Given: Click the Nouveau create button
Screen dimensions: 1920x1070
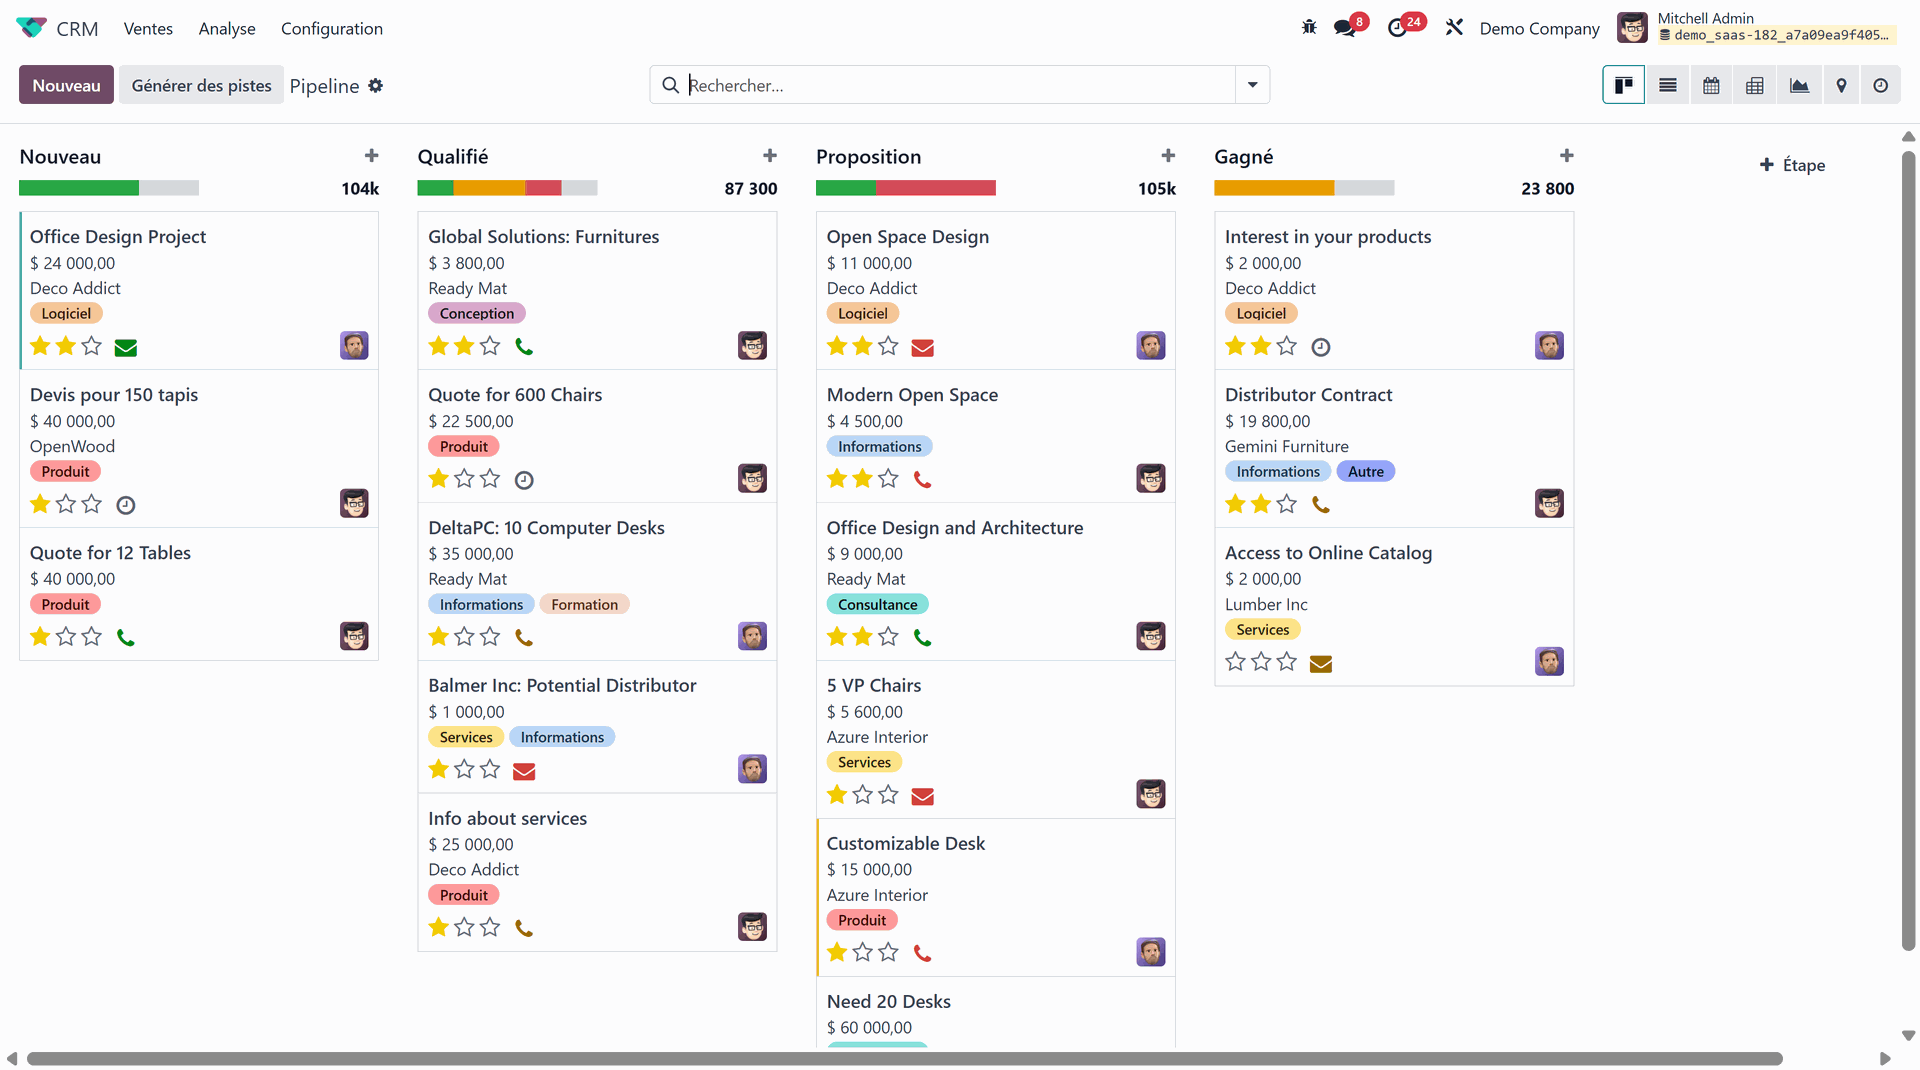Looking at the screenshot, I should 66,85.
